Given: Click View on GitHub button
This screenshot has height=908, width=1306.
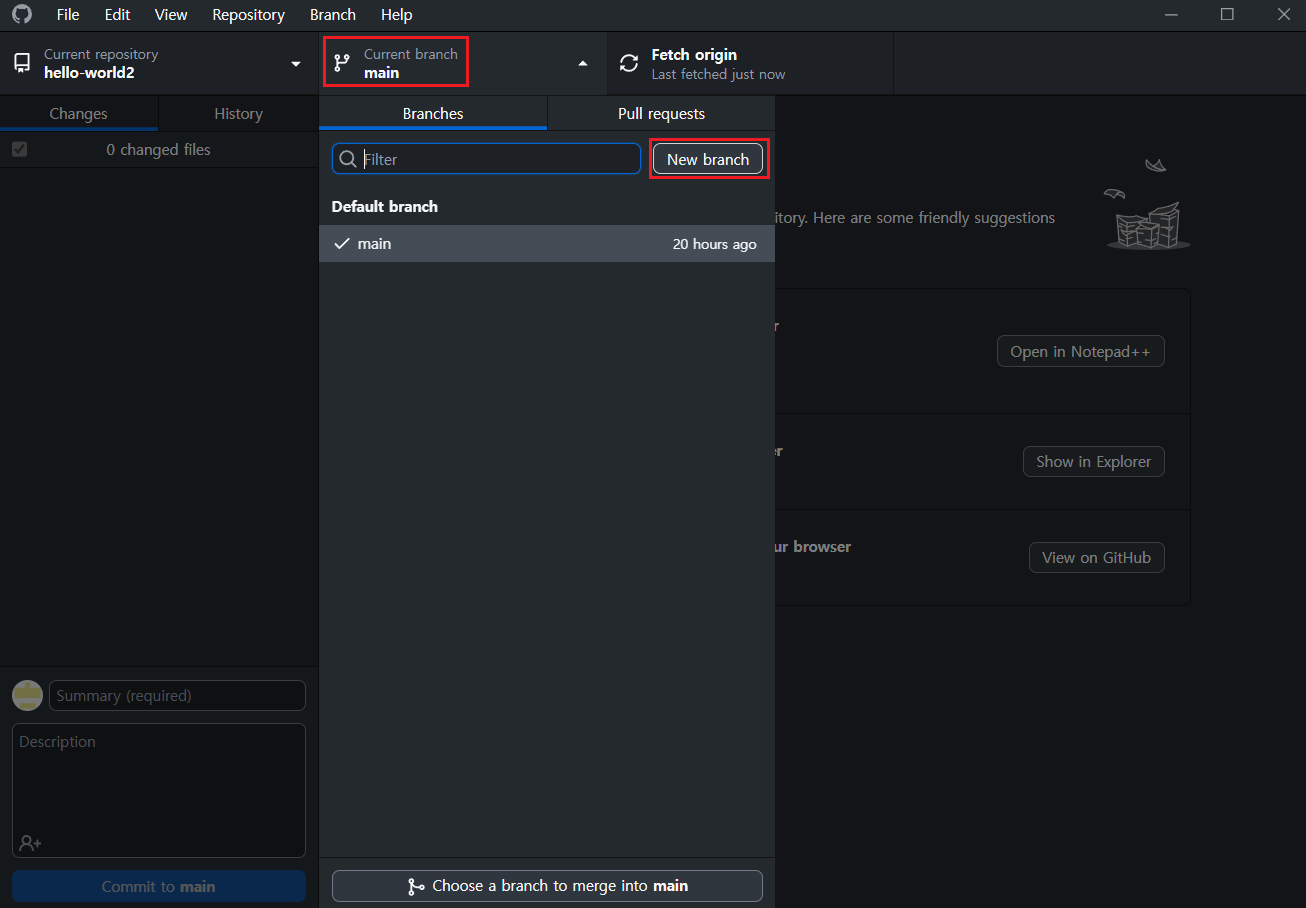Looking at the screenshot, I should tap(1096, 557).
